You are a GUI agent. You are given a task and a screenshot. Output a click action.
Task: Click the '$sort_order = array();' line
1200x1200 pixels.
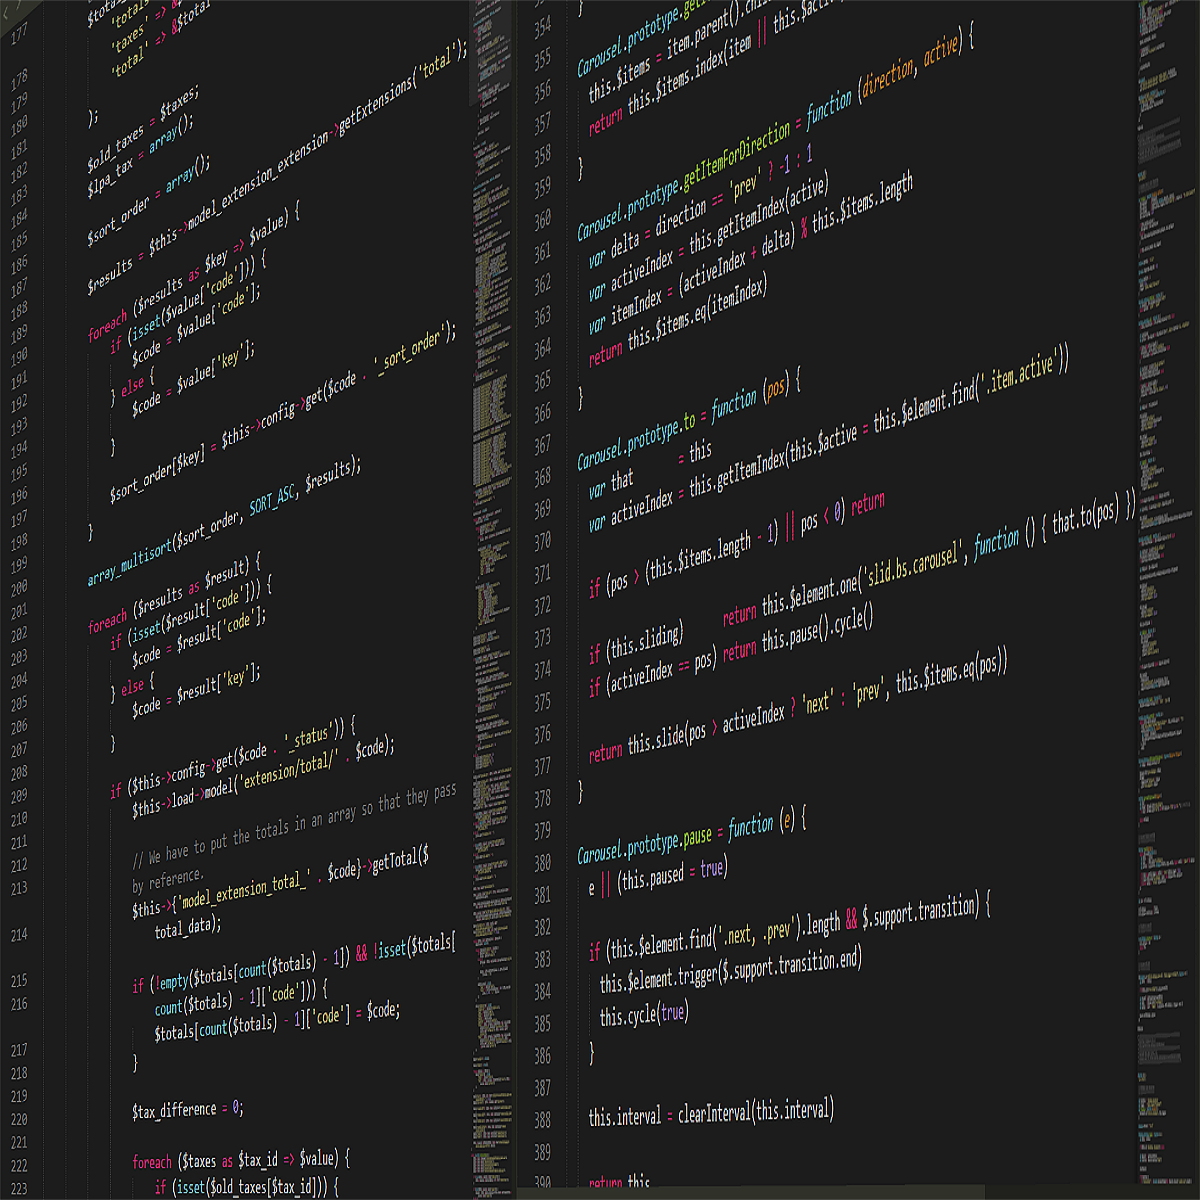pos(148,199)
